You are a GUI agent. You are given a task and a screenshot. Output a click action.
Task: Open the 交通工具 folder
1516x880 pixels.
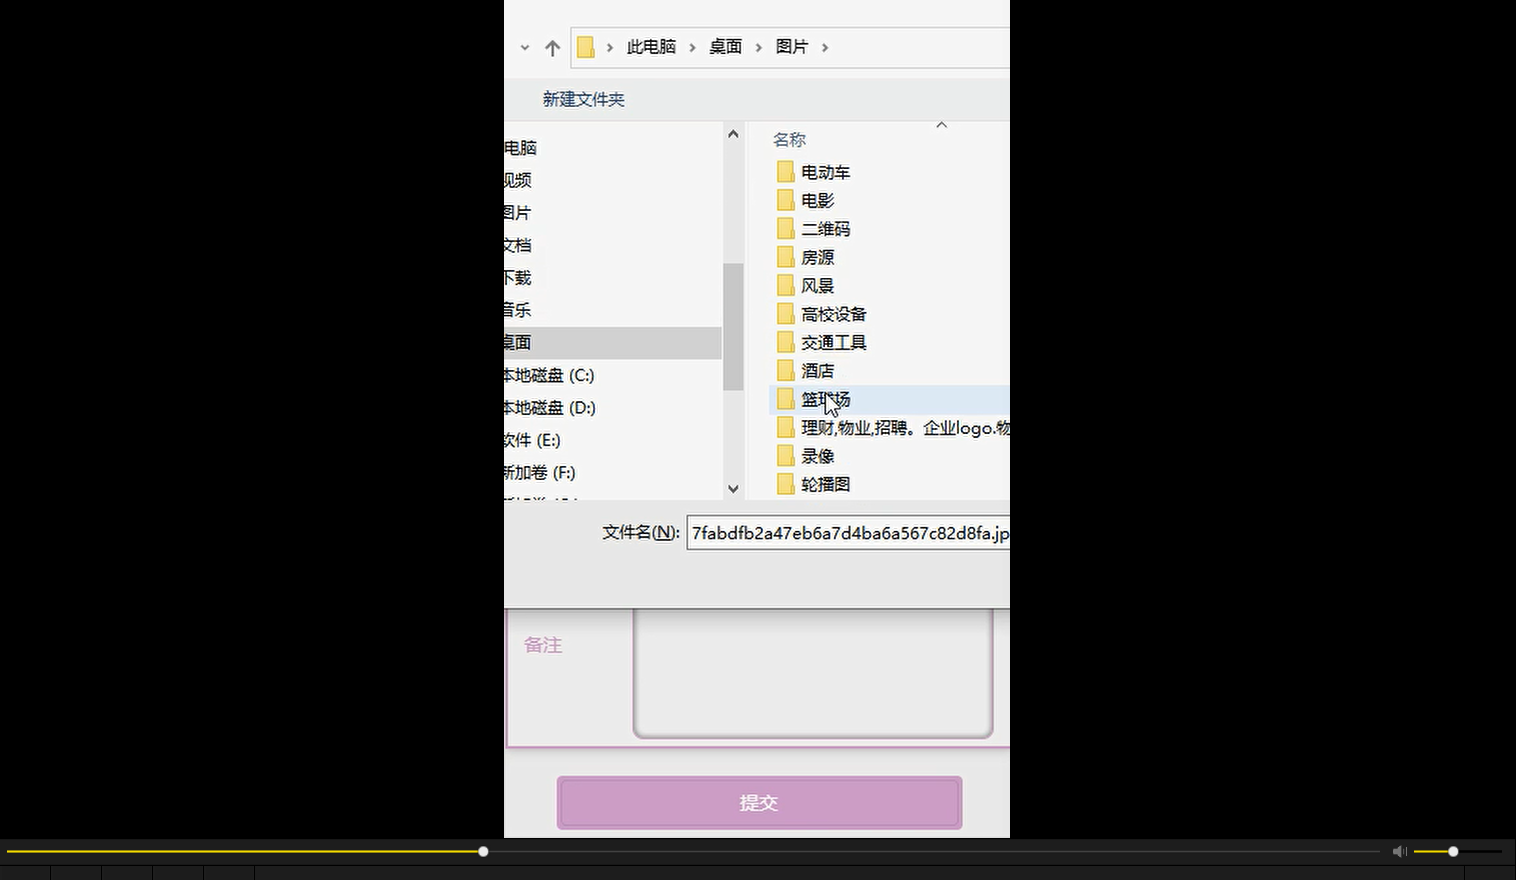pos(833,341)
